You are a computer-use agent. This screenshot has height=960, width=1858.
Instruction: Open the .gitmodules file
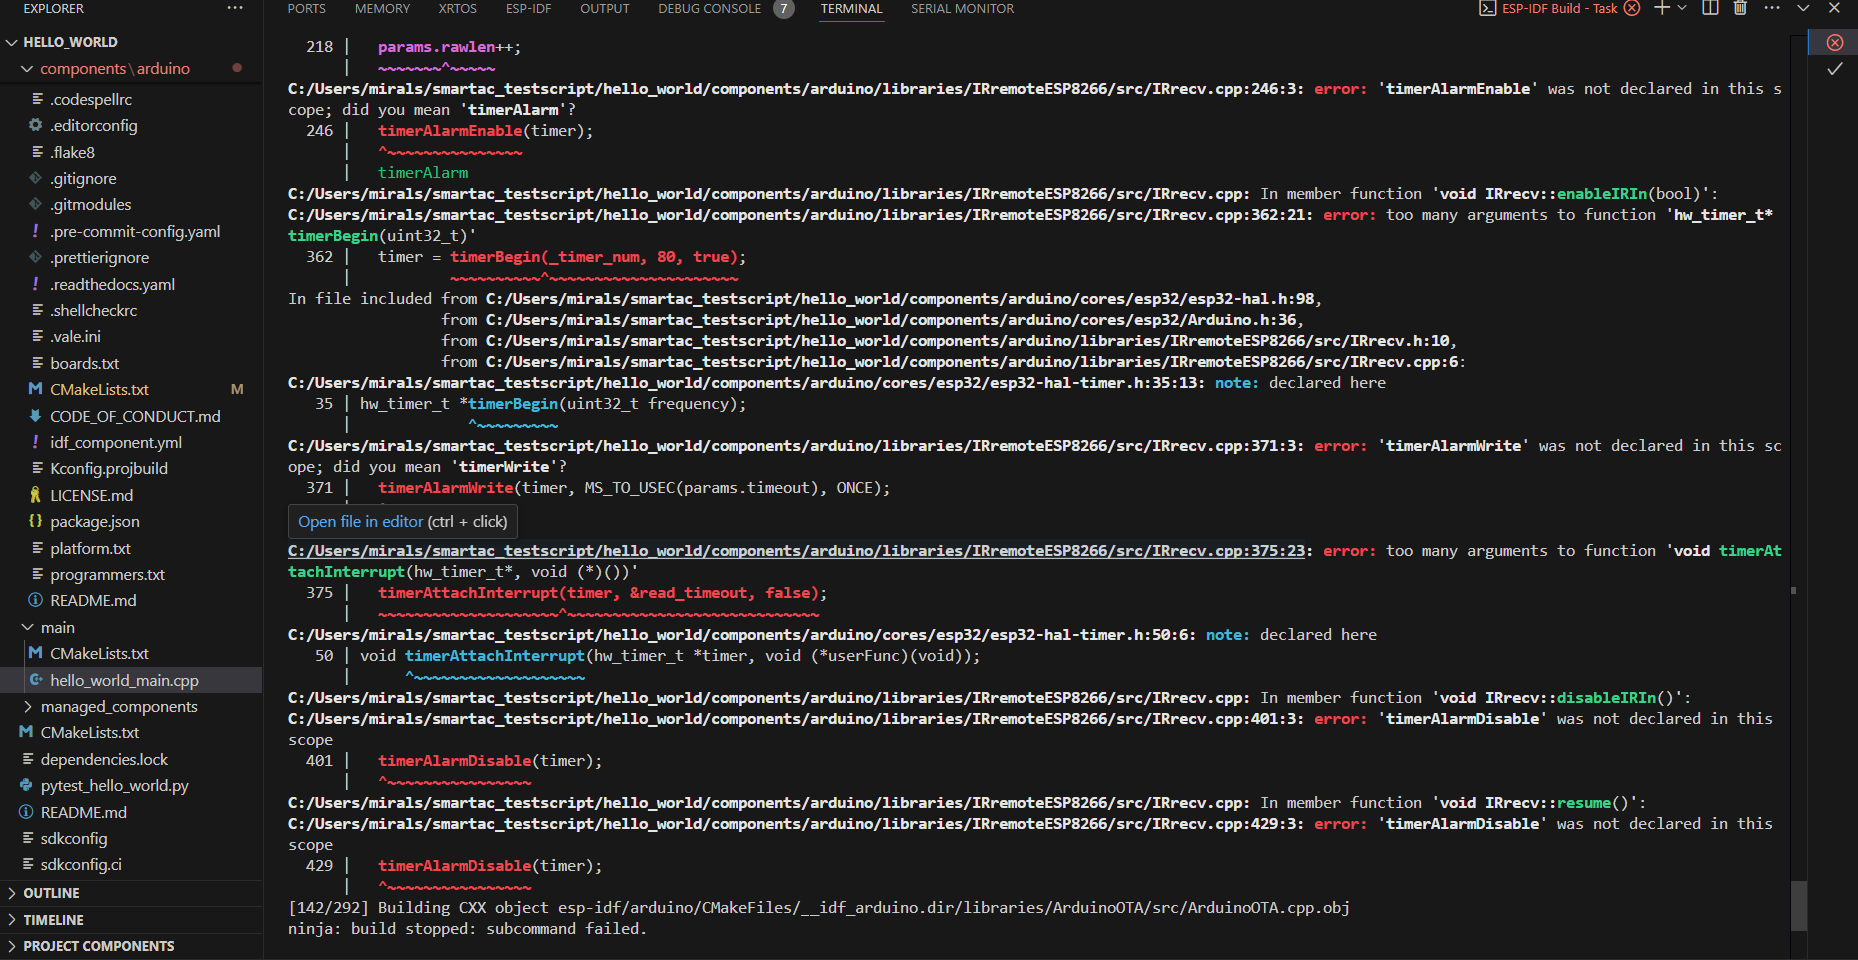point(91,205)
